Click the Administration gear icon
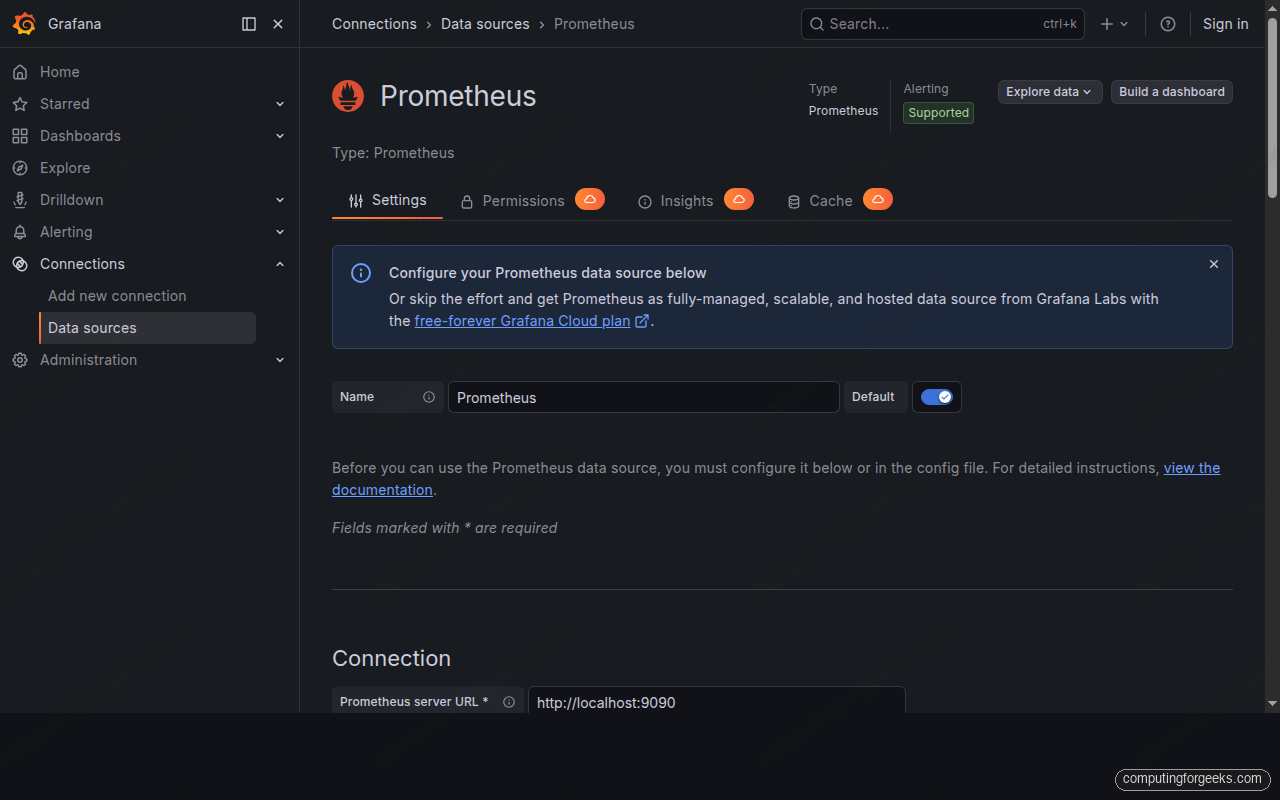 tap(20, 359)
